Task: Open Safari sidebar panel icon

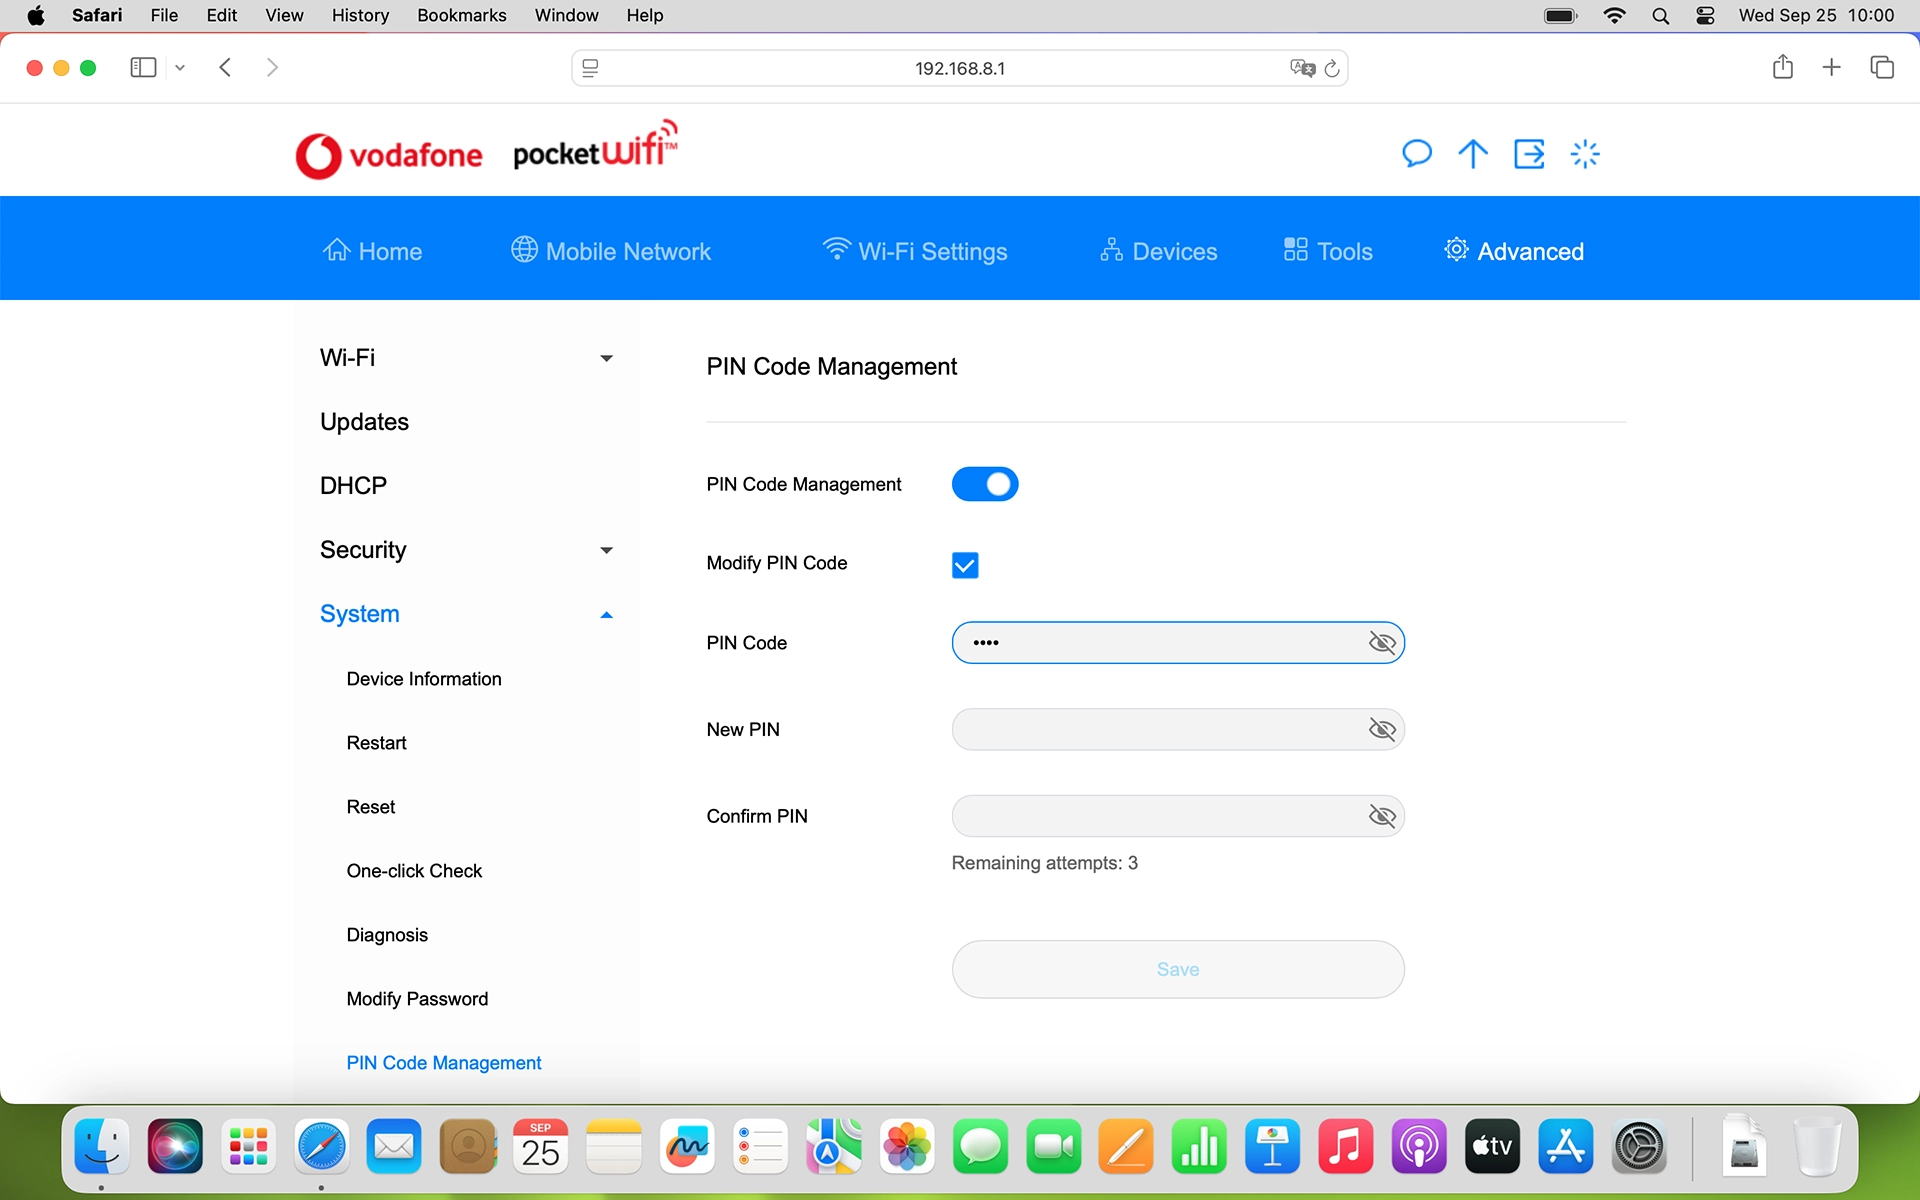Action: (143, 67)
